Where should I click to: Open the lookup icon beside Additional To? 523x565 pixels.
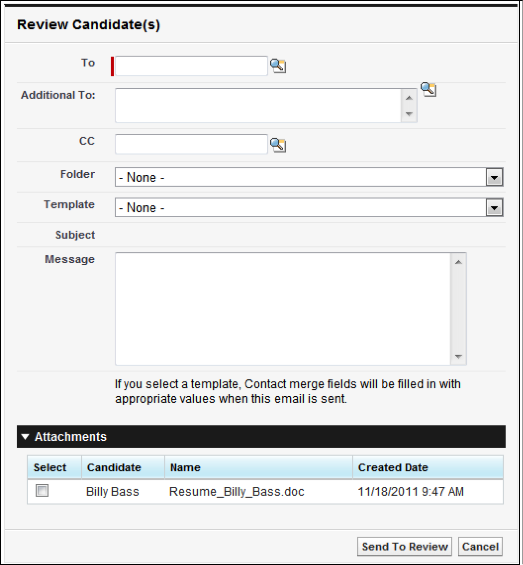click(x=428, y=89)
